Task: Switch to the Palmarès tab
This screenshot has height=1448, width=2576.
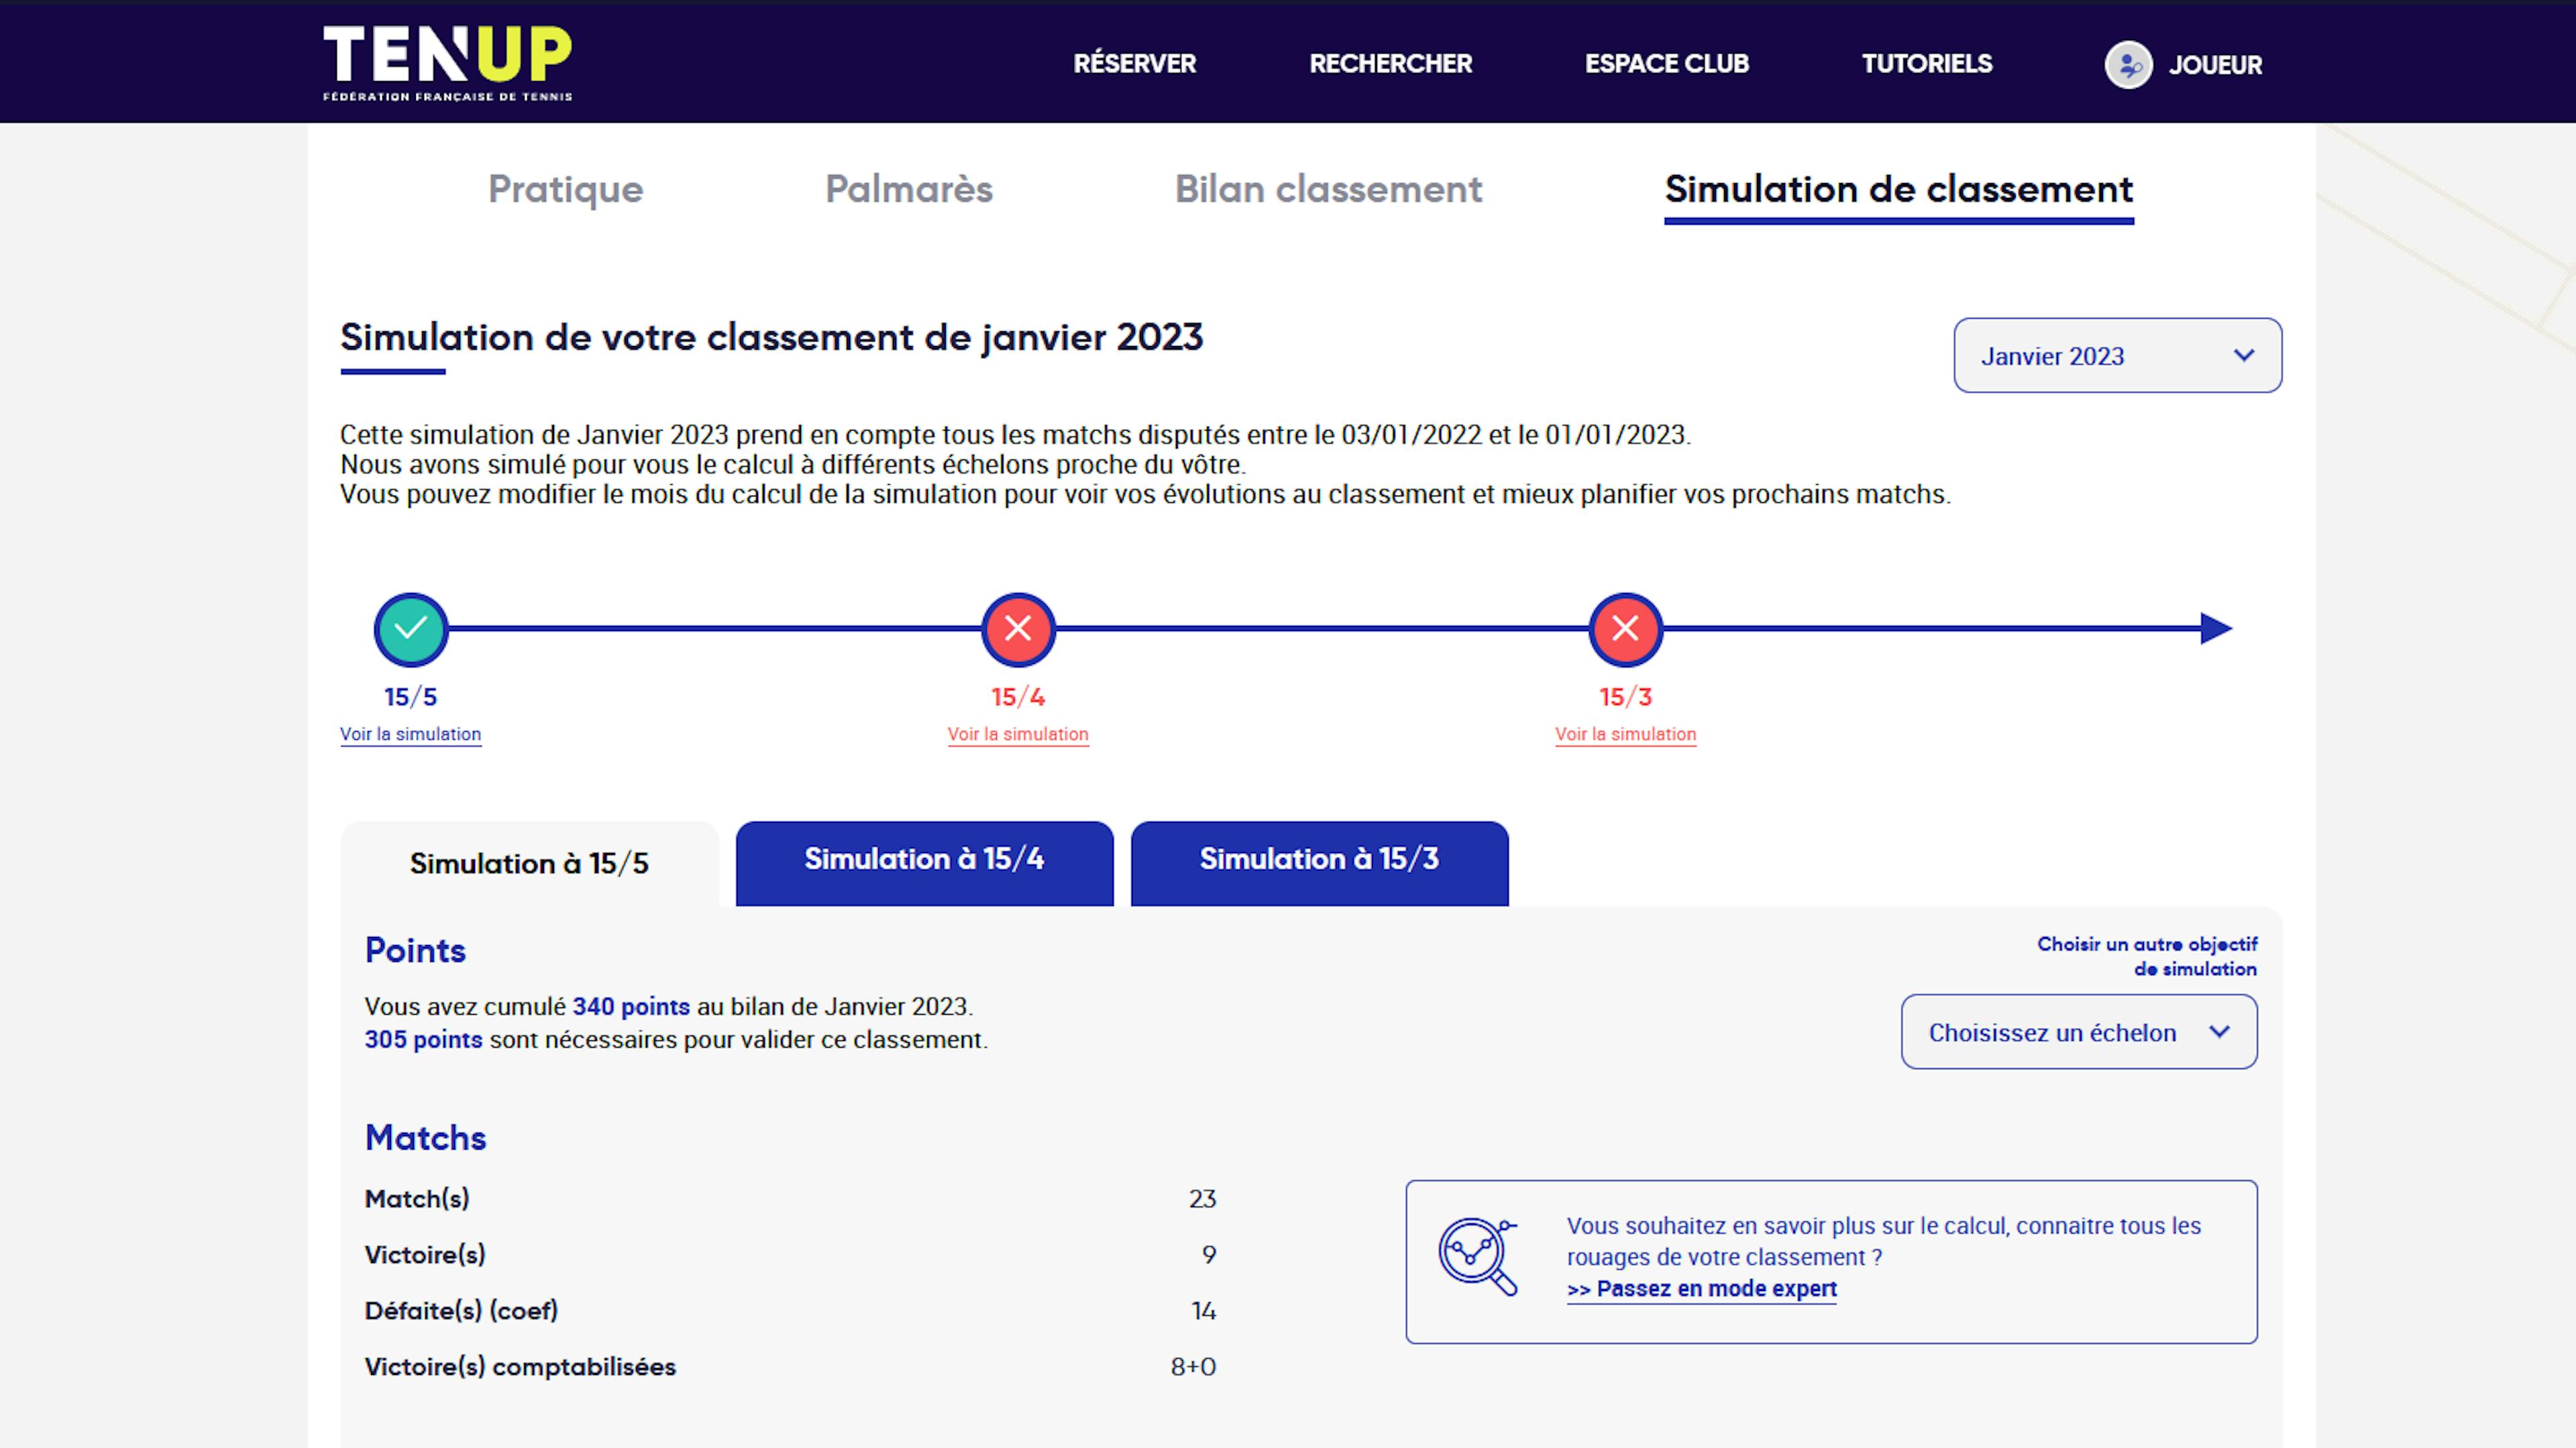Action: tap(908, 189)
